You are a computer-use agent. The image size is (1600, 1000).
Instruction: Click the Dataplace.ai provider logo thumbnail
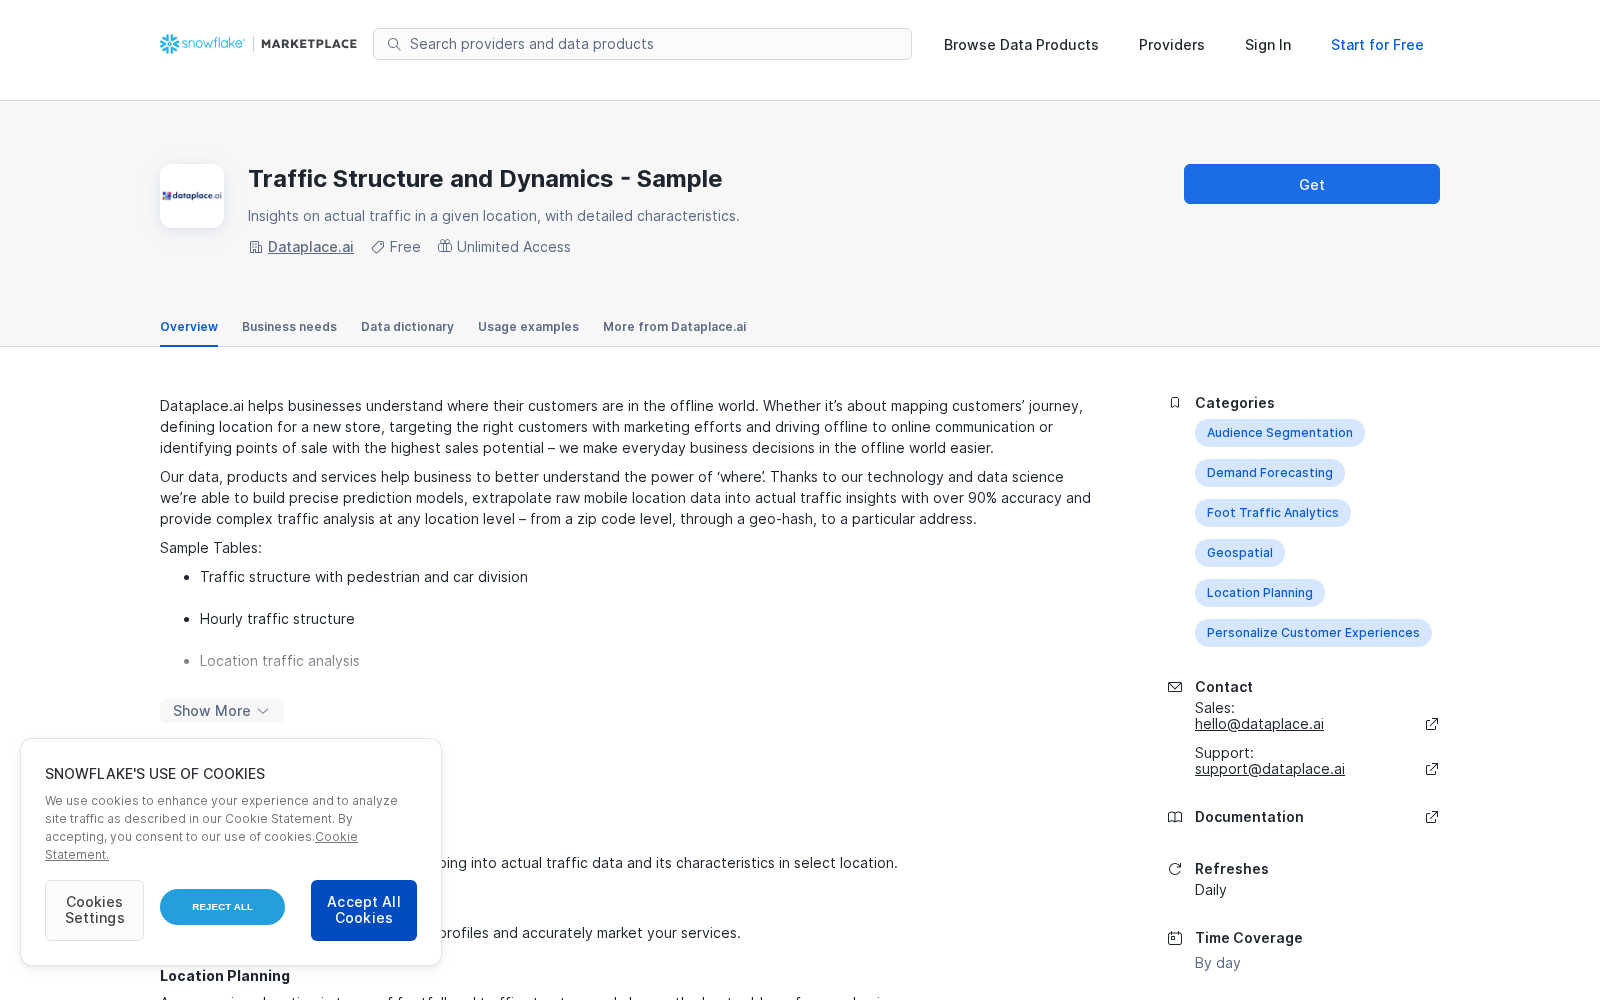(192, 196)
